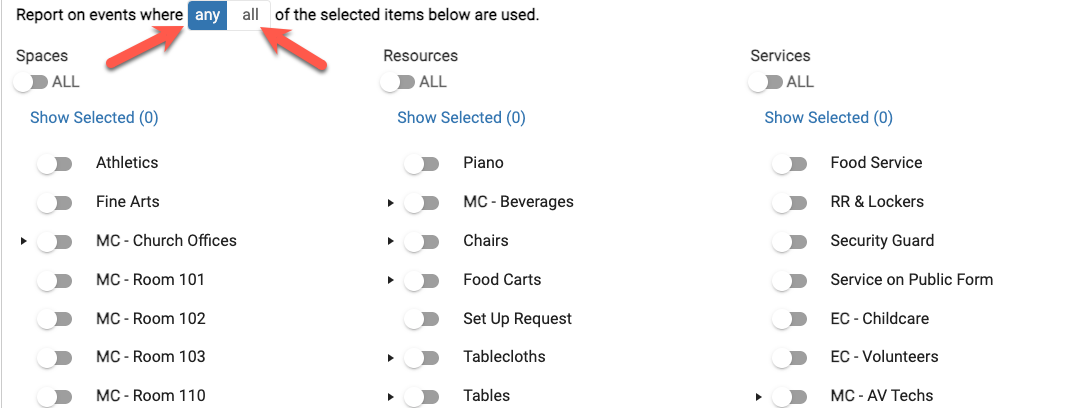
Task: Expand the Chairs resource group
Action: tap(391, 242)
